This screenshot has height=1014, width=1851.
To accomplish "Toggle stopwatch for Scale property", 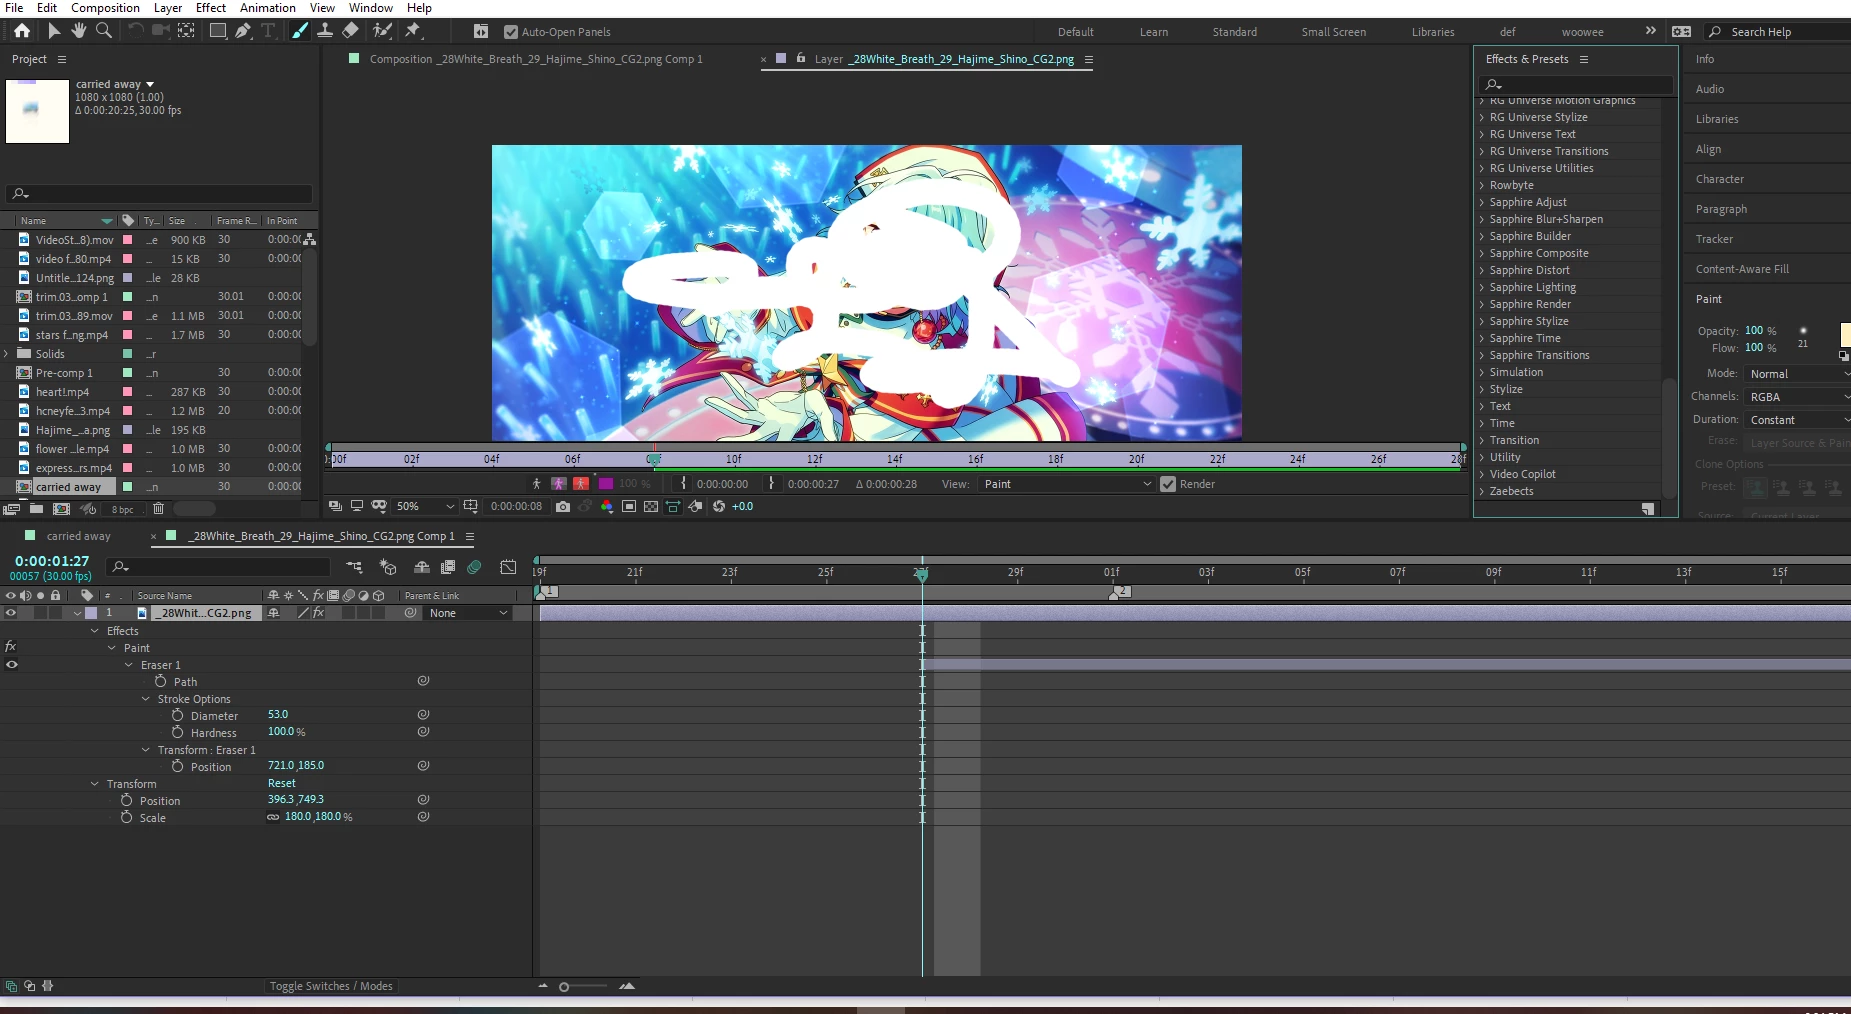I will [127, 817].
